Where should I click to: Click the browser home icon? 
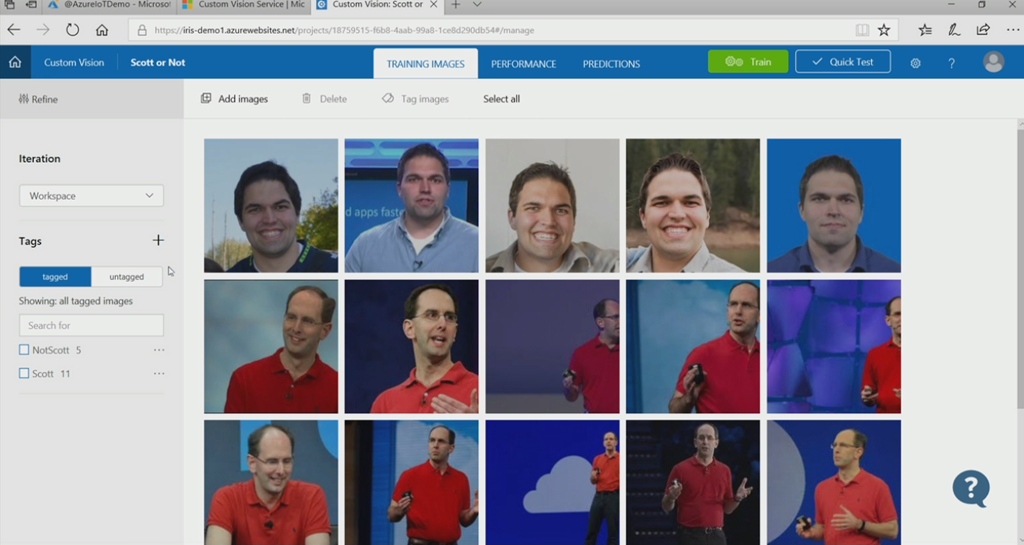[102, 30]
